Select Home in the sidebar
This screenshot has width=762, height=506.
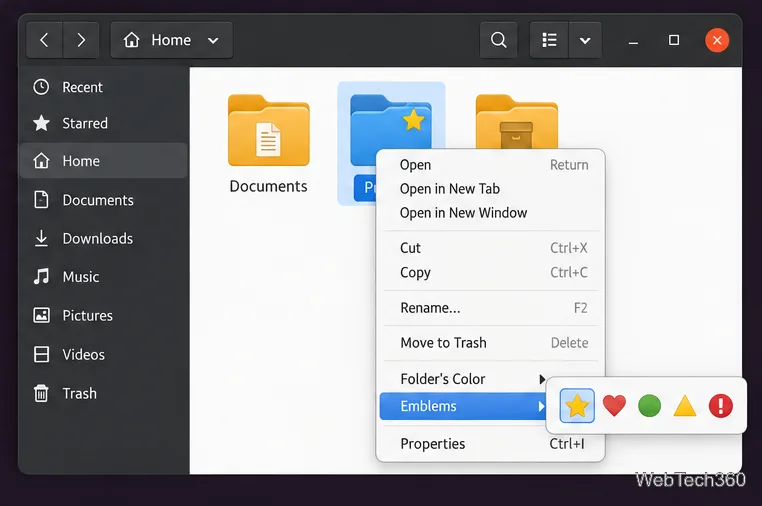tap(103, 160)
